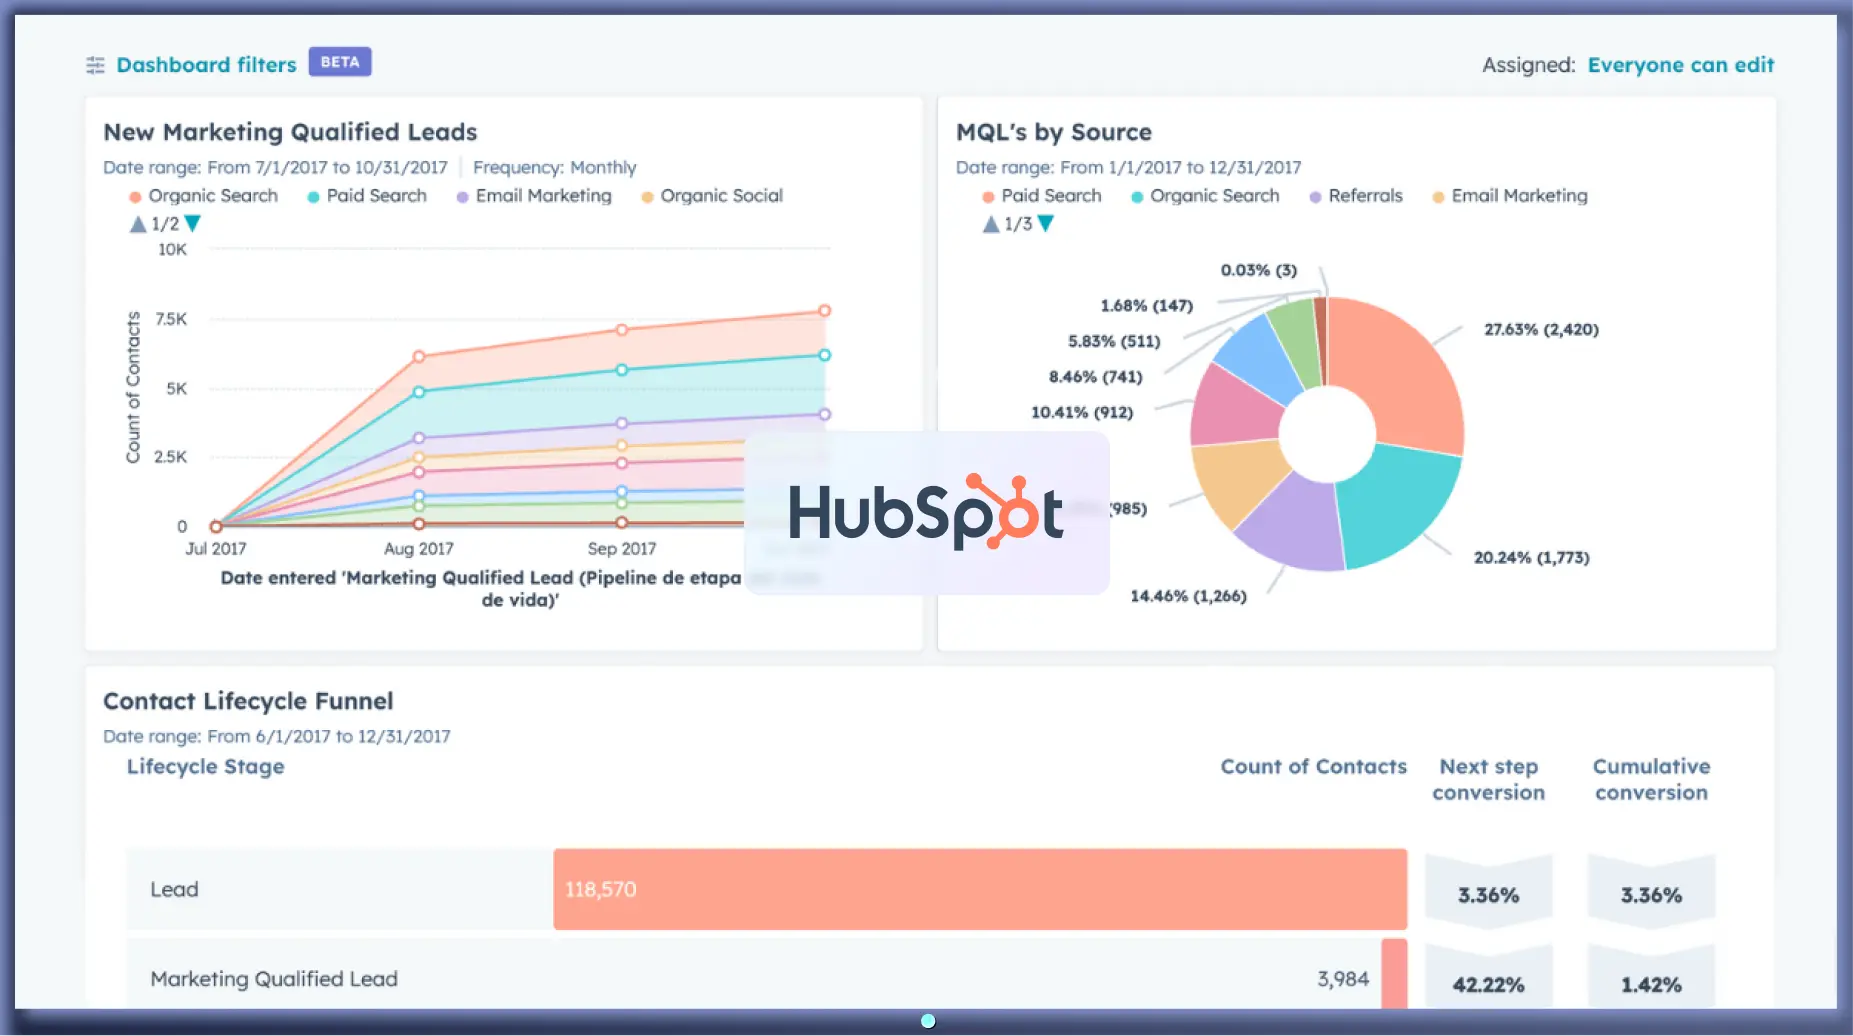Click the dashboard filters slider icon
This screenshot has height=1036, width=1853.
click(x=95, y=66)
